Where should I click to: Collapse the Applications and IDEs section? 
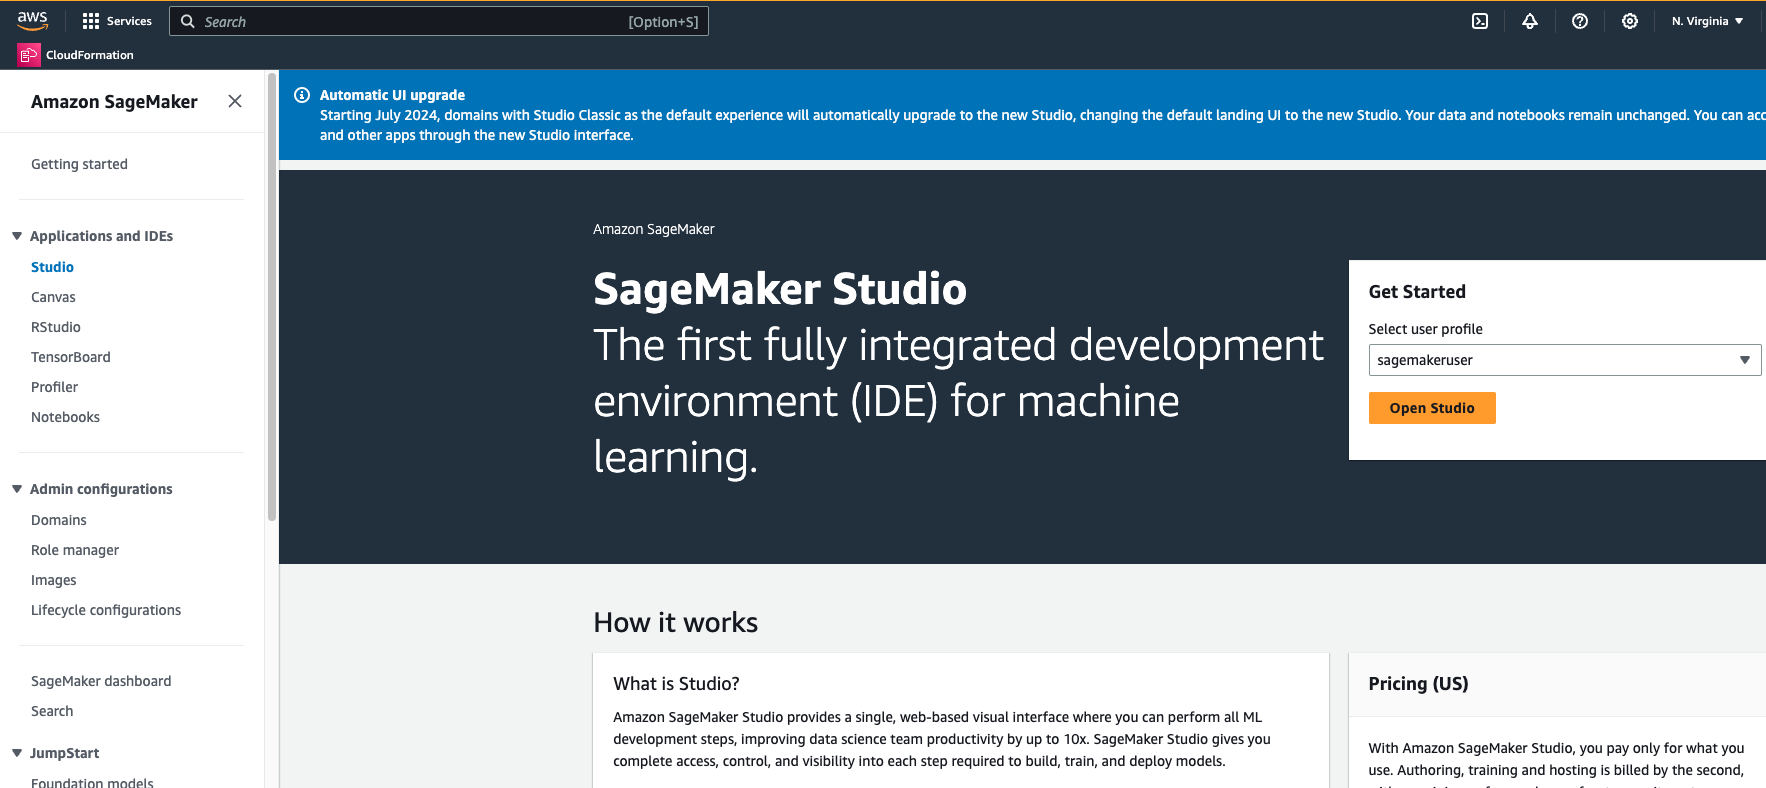(x=17, y=236)
